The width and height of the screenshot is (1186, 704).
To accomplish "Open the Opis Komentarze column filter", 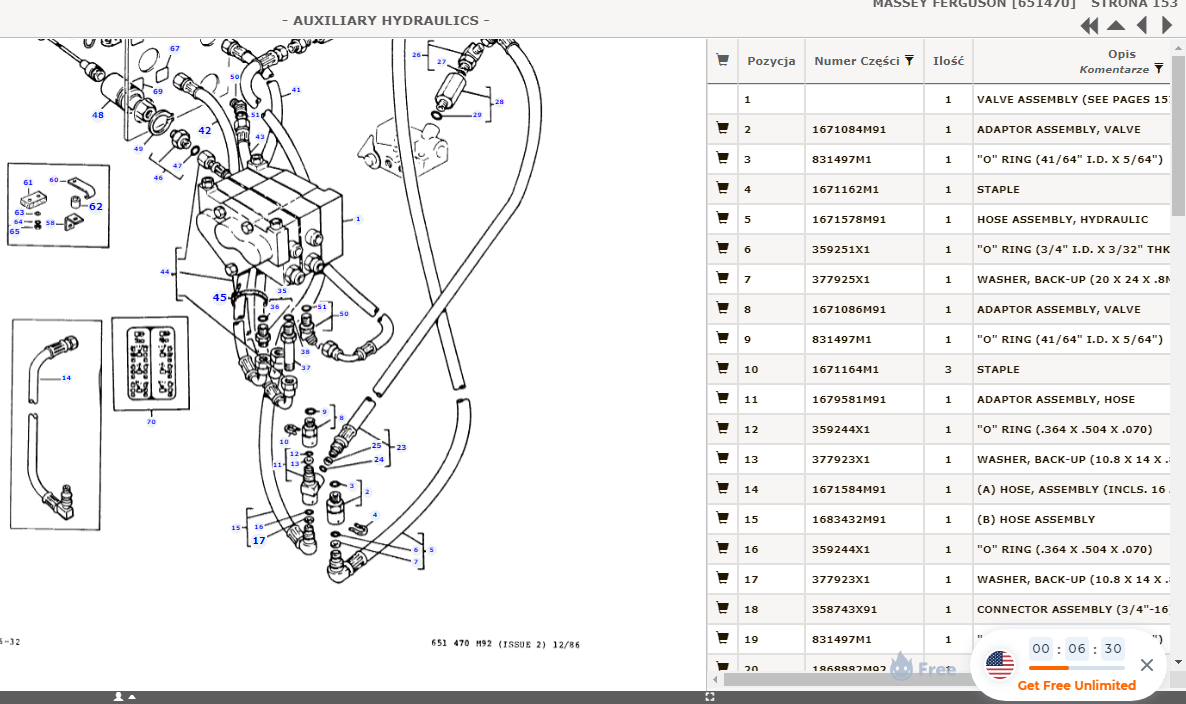I will (1158, 69).
